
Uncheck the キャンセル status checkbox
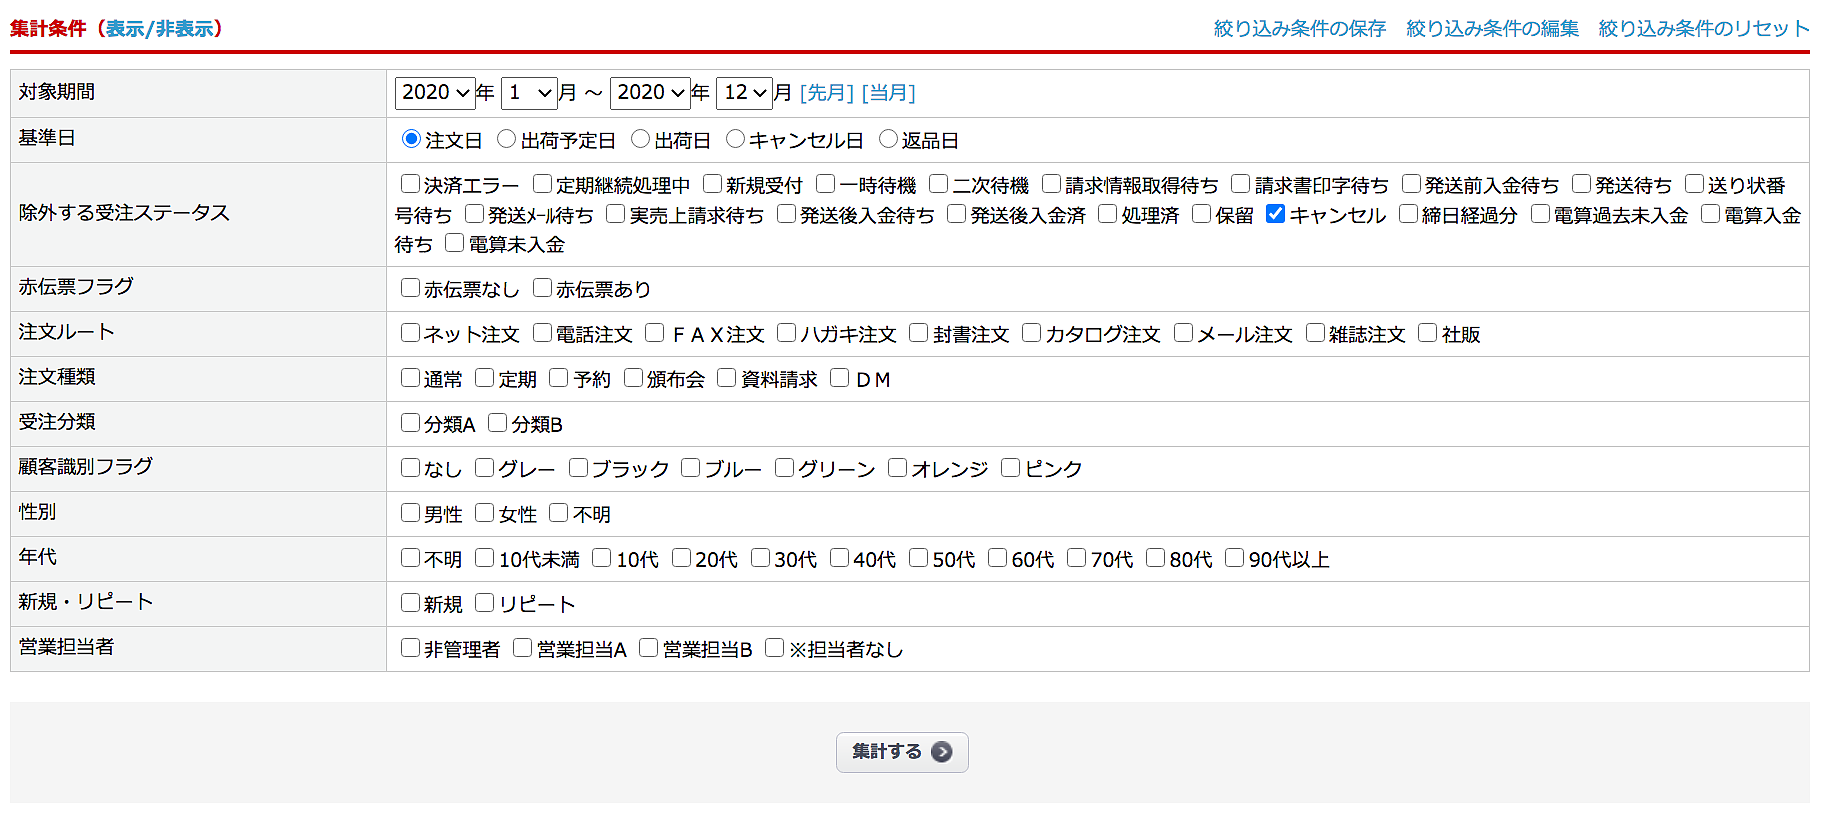[1275, 214]
